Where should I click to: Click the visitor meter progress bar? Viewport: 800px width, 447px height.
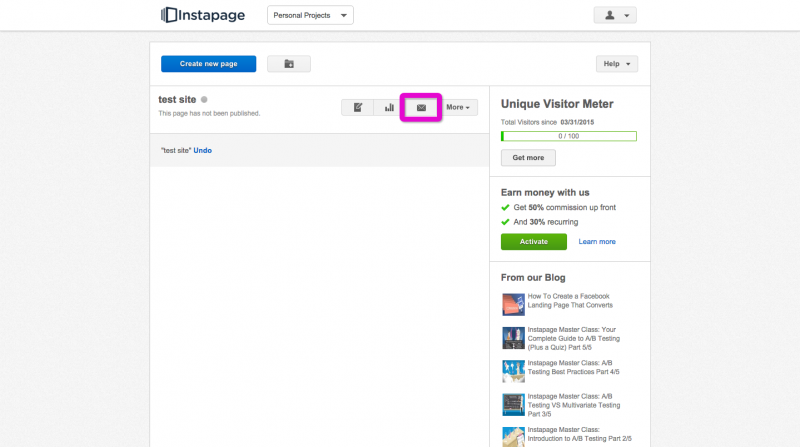tap(569, 136)
